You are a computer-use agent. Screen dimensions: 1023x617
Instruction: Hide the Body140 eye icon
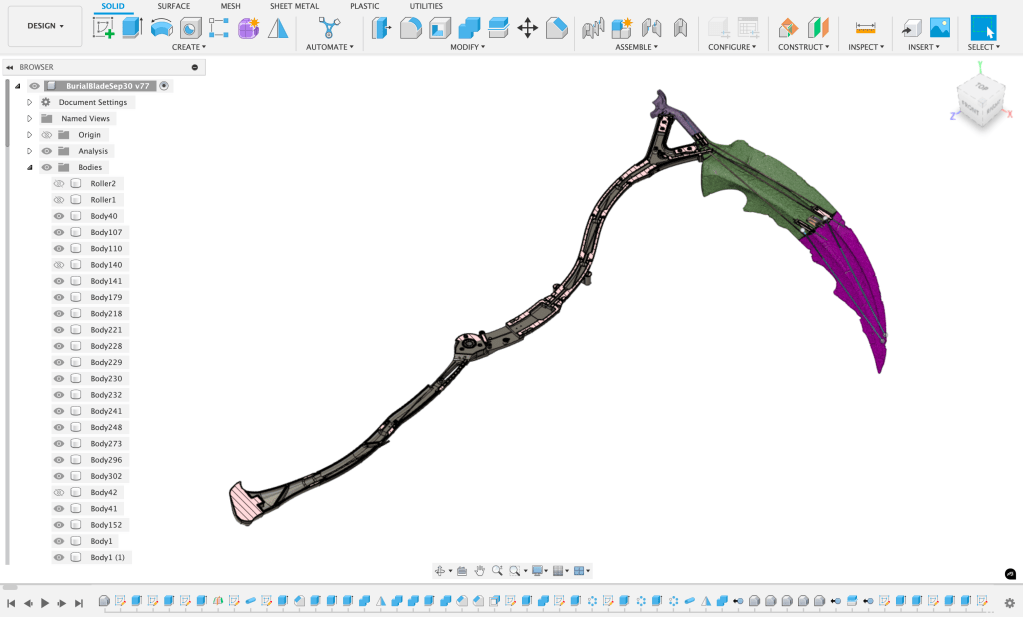click(59, 265)
